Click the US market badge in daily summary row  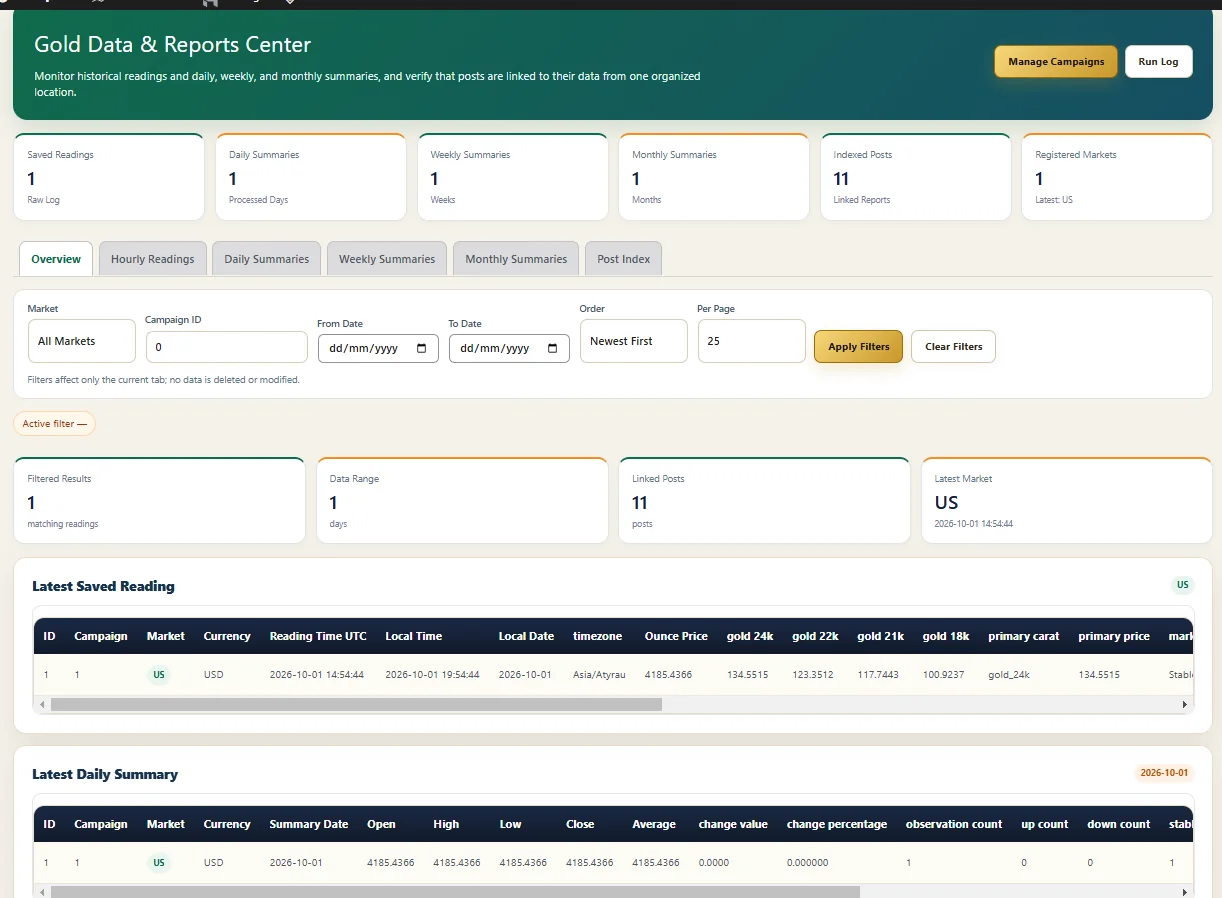point(159,863)
